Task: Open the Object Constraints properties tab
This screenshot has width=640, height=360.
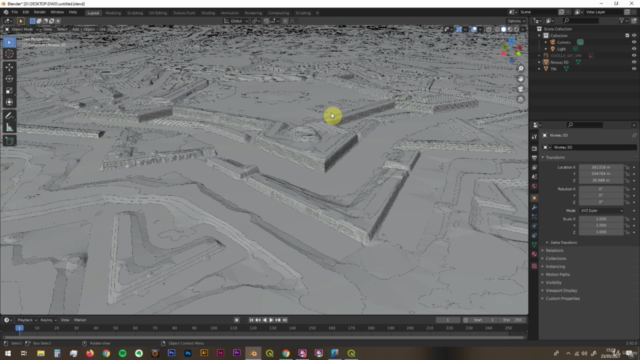Action: (x=534, y=236)
